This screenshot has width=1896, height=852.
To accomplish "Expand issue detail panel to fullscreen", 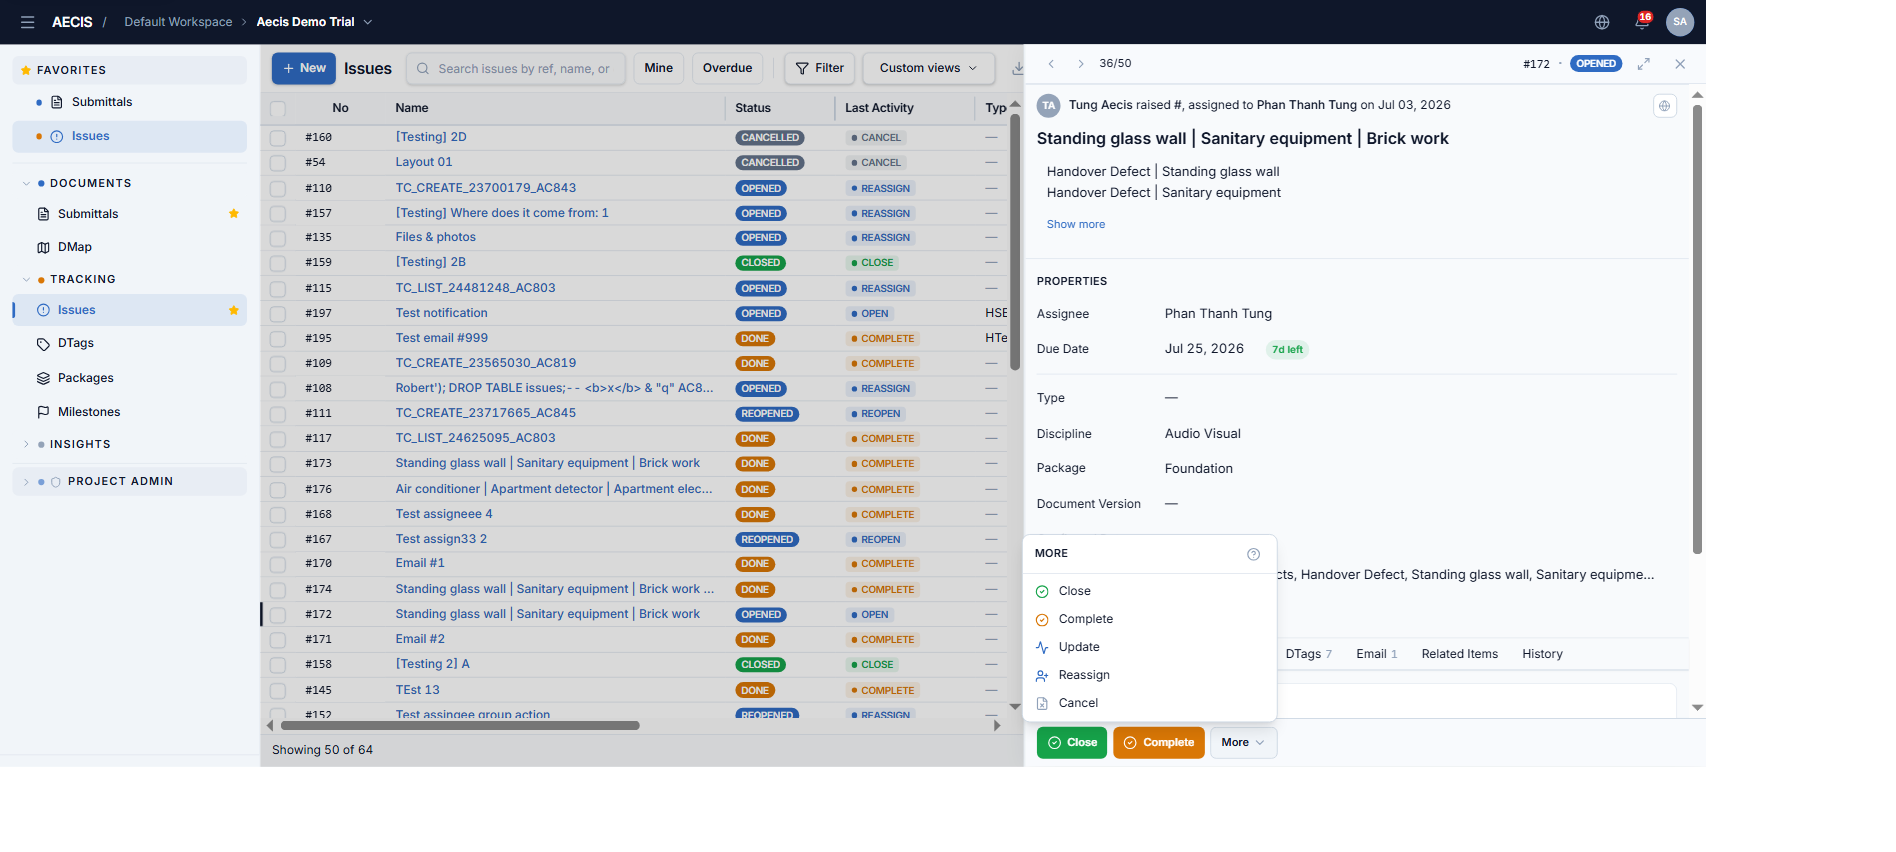I will tap(1643, 64).
